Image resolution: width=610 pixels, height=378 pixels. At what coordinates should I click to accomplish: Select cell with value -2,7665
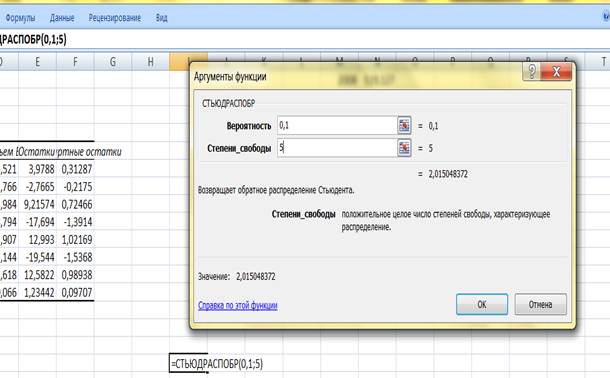click(x=37, y=187)
